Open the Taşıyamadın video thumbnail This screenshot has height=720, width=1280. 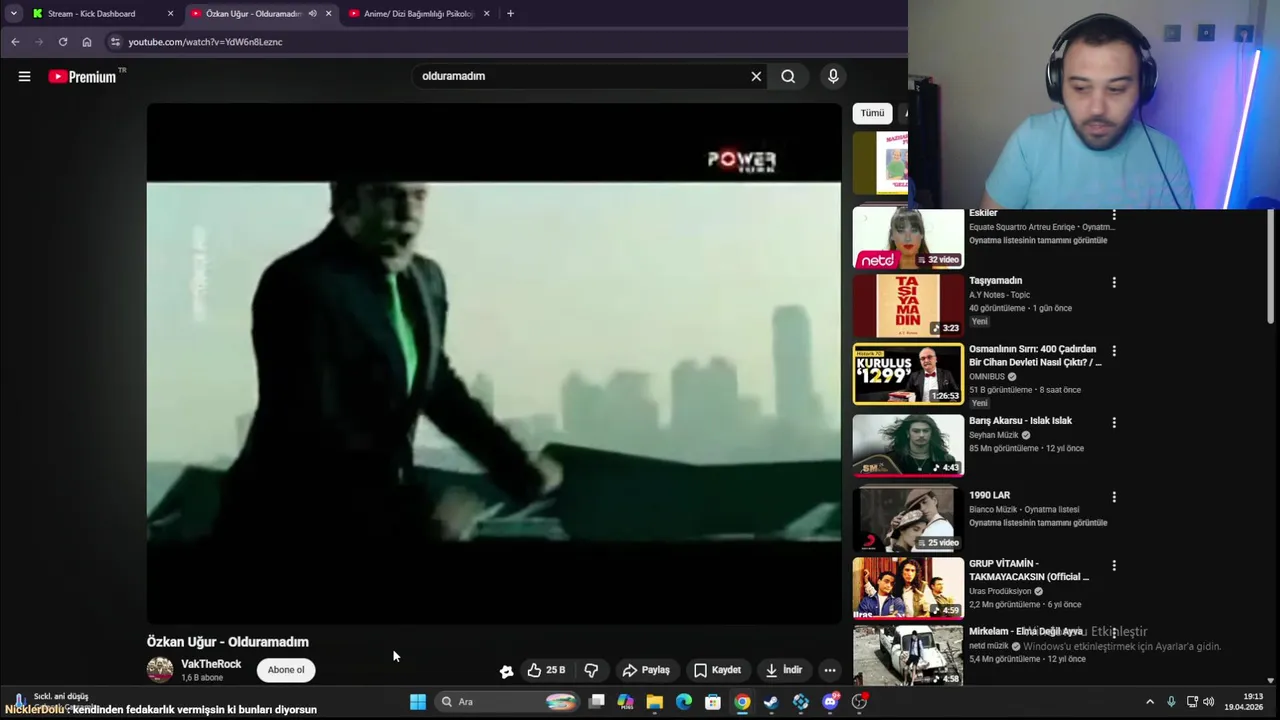pyautogui.click(x=908, y=306)
